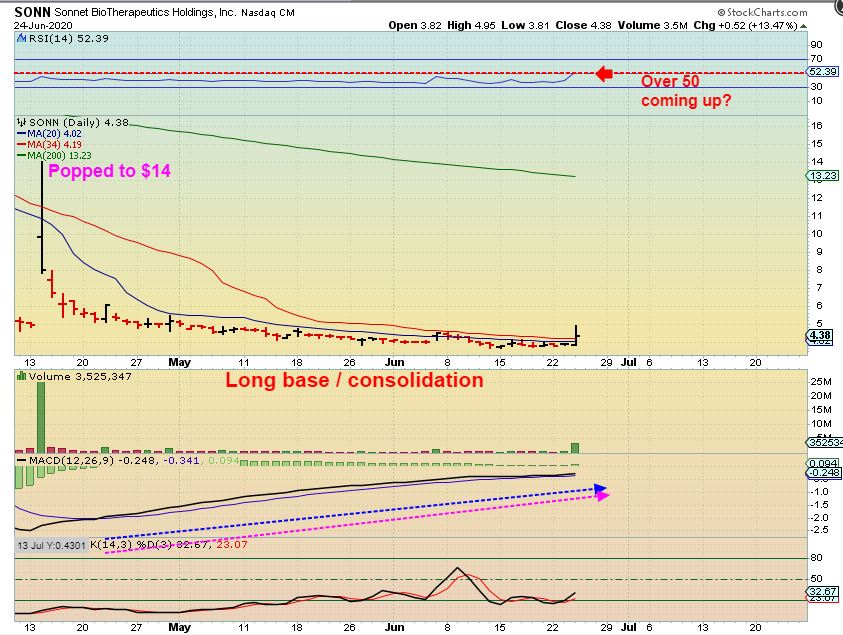Click the -0.248 MACD value tag on right
This screenshot has width=843, height=635.
pos(823,473)
